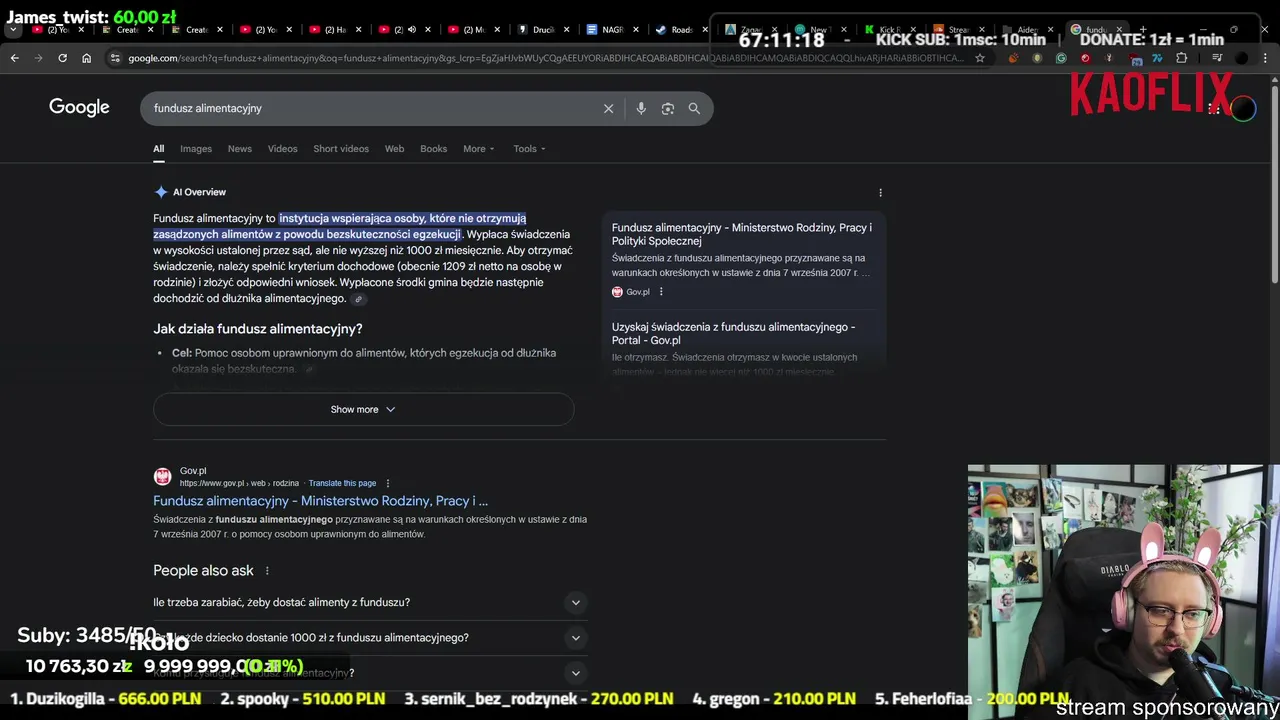Submit search using magnifier icon
This screenshot has width=1280, height=720.
pyautogui.click(x=694, y=108)
